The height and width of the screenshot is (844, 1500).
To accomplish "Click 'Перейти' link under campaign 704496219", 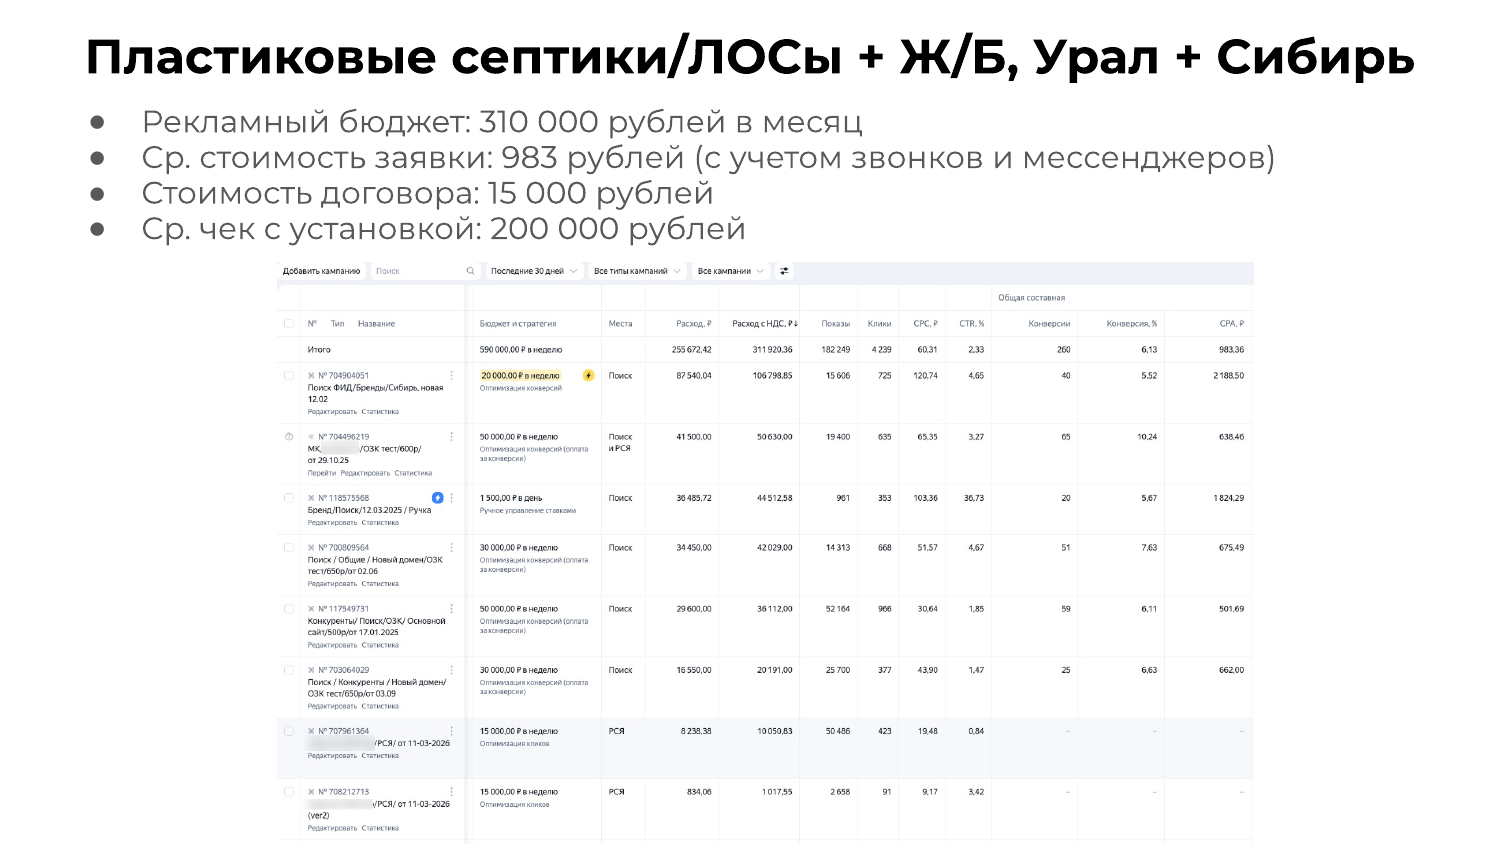I will tap(322, 473).
